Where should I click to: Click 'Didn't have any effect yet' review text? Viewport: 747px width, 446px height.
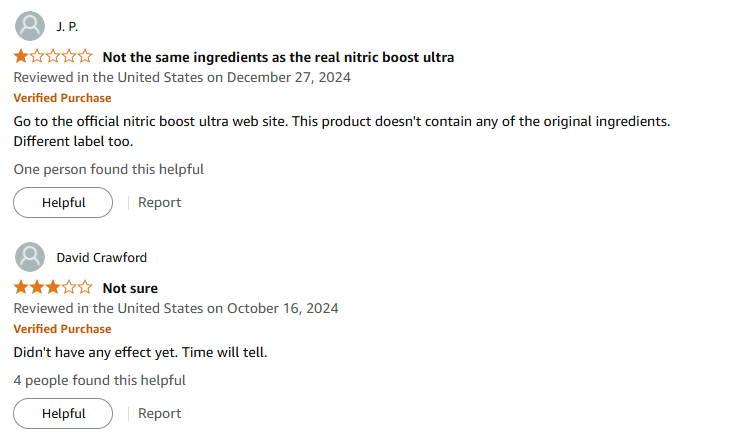pyautogui.click(x=141, y=352)
